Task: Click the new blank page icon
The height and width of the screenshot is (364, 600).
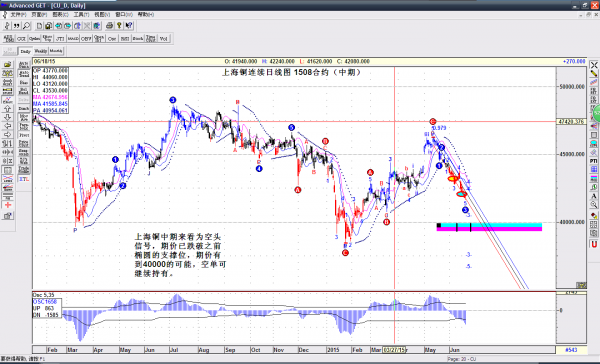Action: 39,26
